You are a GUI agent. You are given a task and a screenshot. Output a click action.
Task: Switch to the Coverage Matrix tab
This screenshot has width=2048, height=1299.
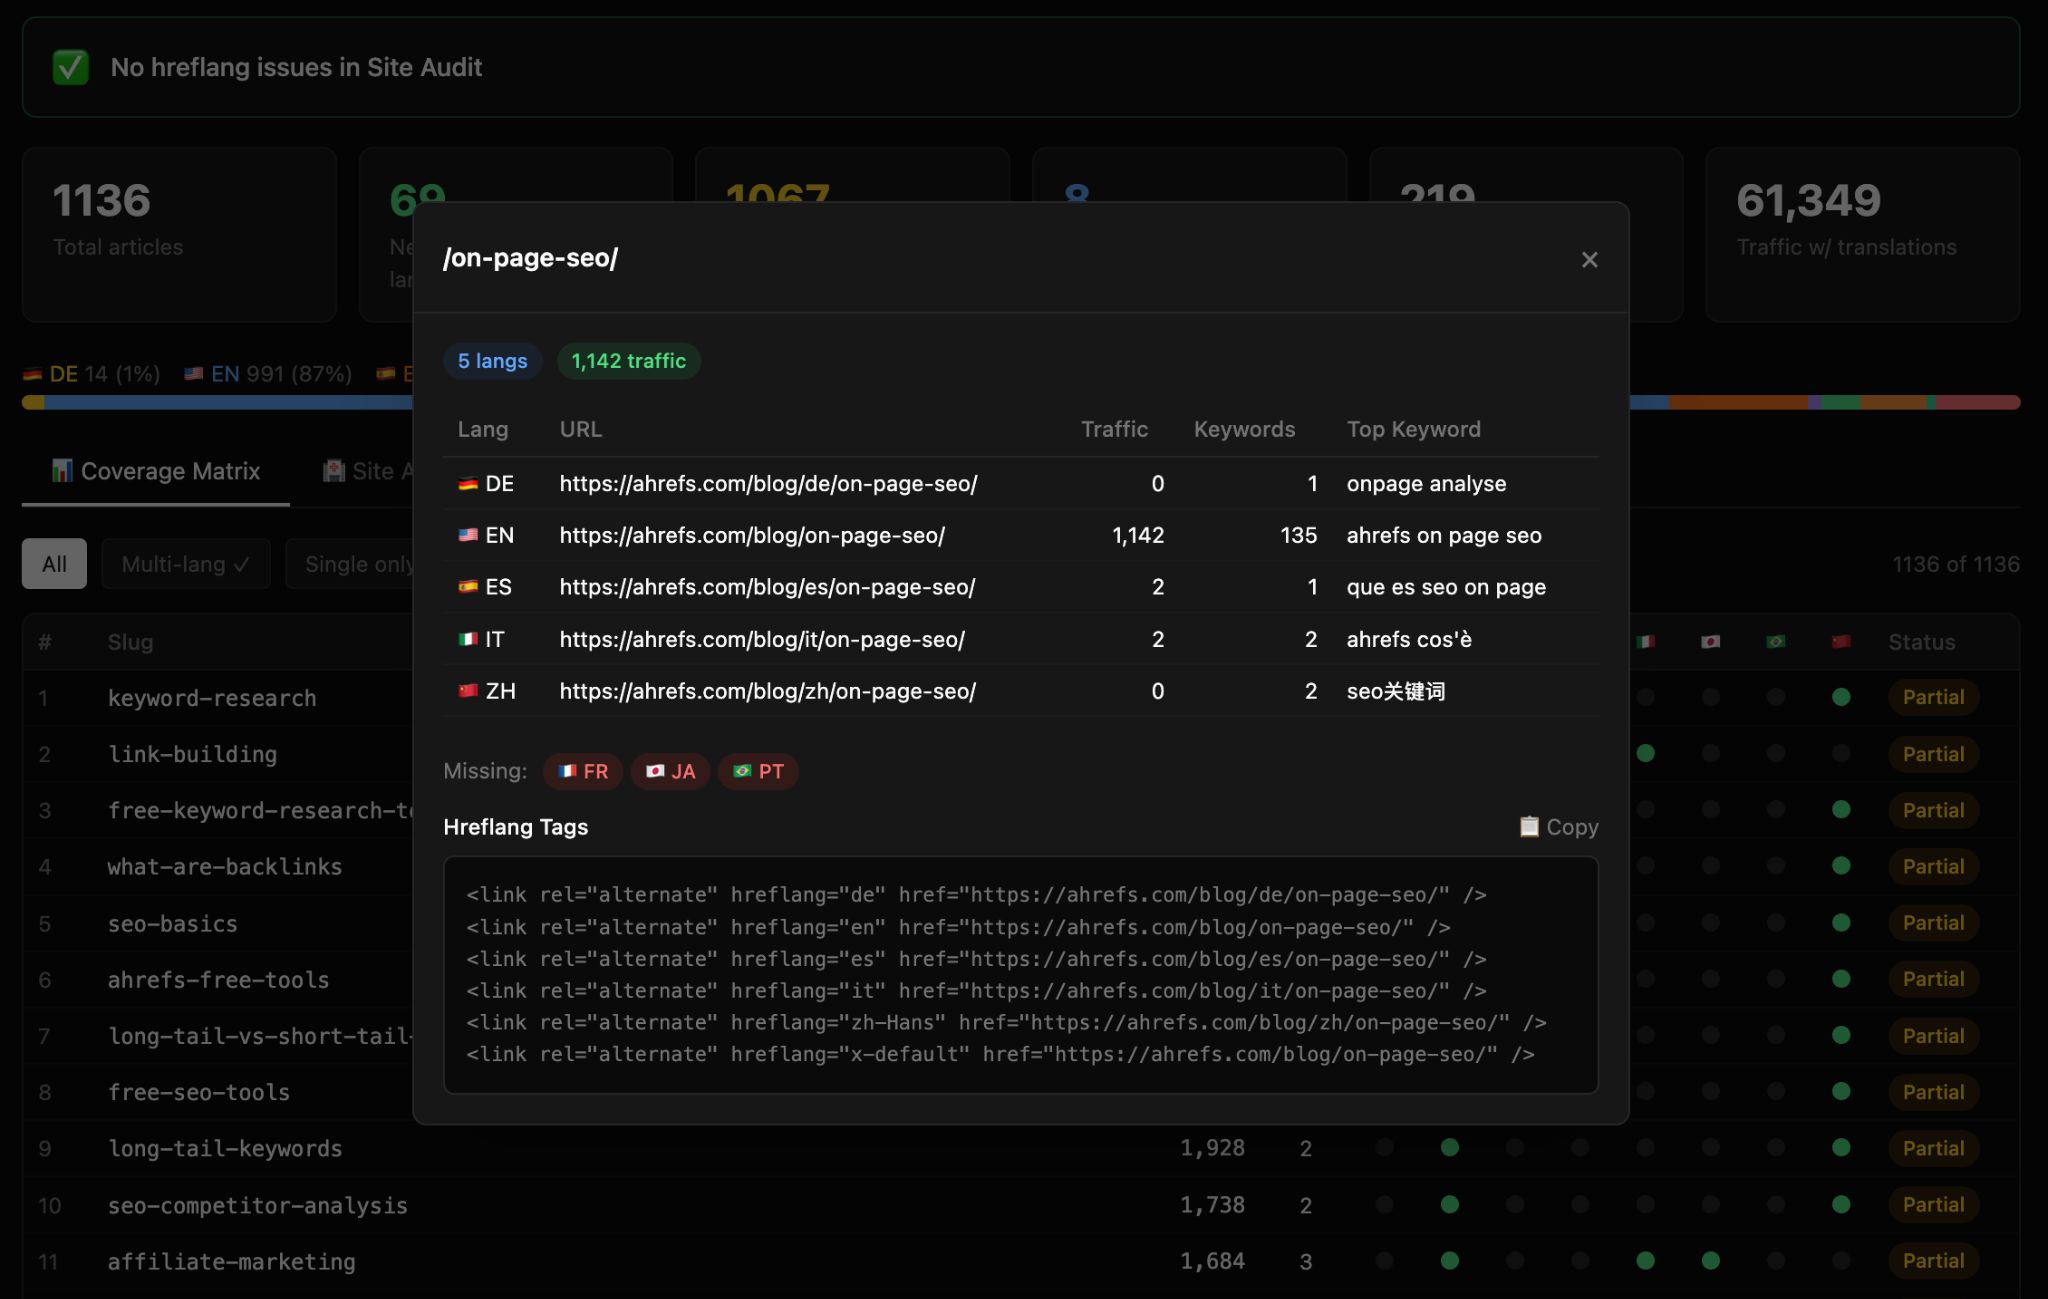coord(156,471)
